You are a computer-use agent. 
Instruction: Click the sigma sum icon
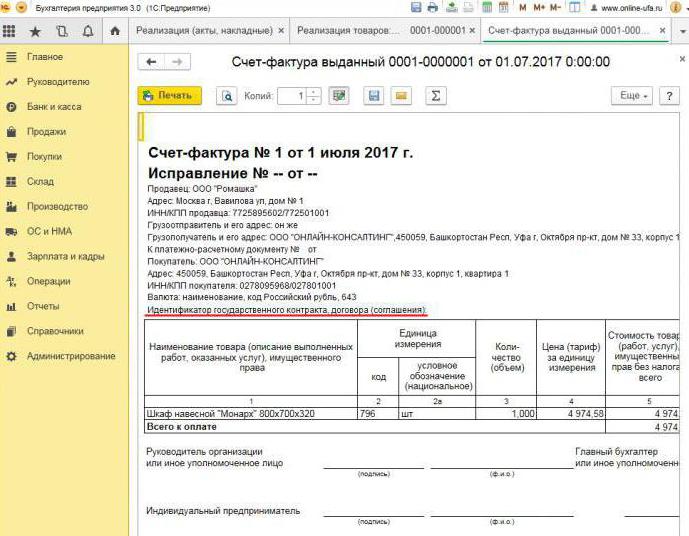pos(435,96)
